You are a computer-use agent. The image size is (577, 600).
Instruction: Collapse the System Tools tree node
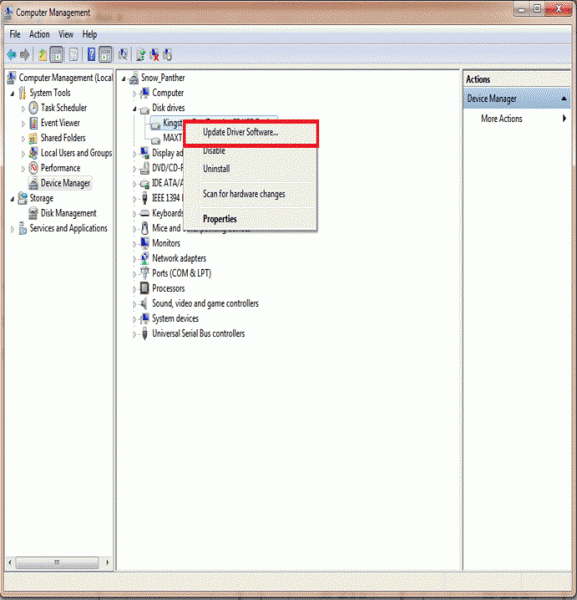pyautogui.click(x=12, y=93)
